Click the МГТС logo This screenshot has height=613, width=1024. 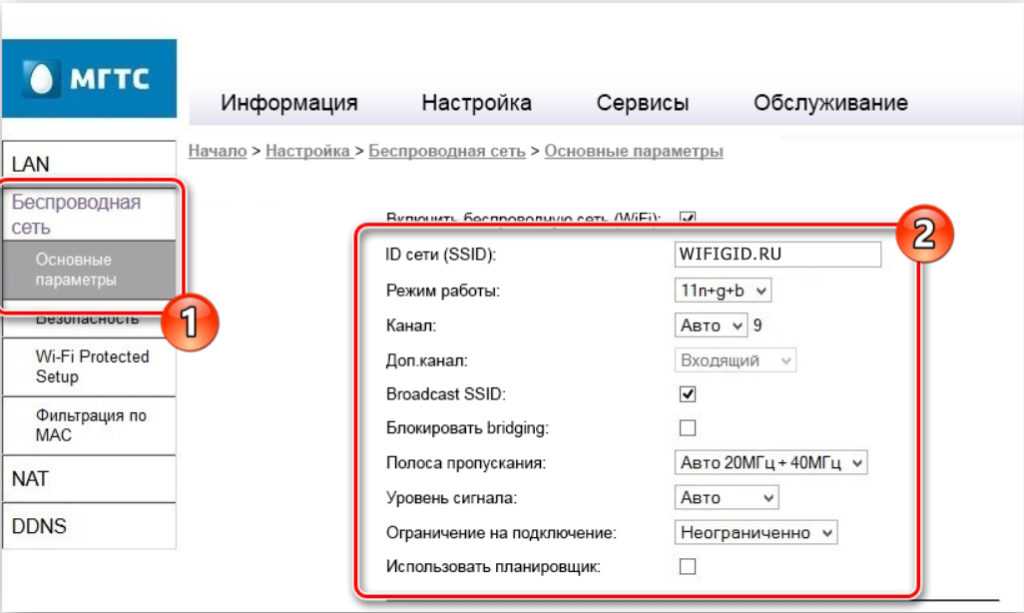click(89, 78)
